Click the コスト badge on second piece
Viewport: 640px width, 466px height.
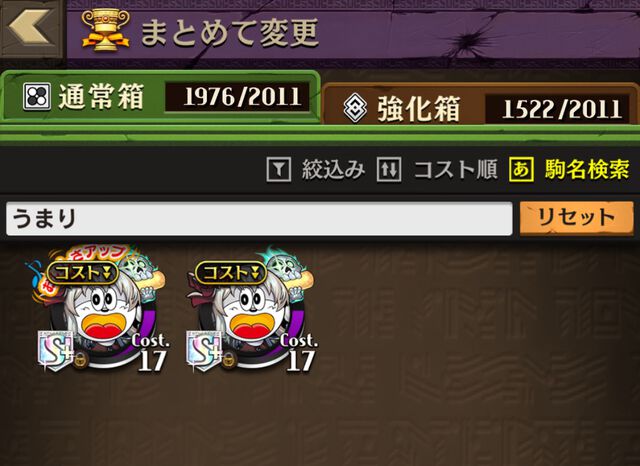point(231,273)
